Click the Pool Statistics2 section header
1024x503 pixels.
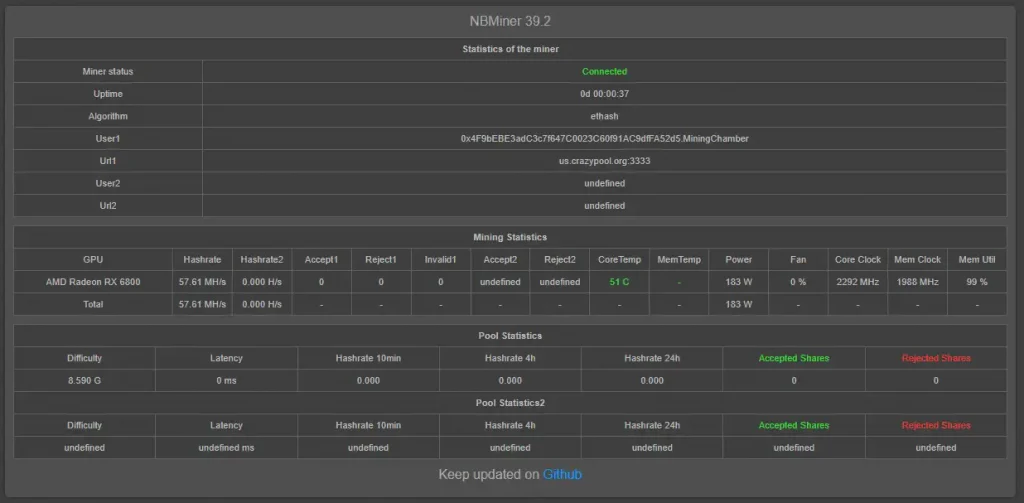point(510,403)
